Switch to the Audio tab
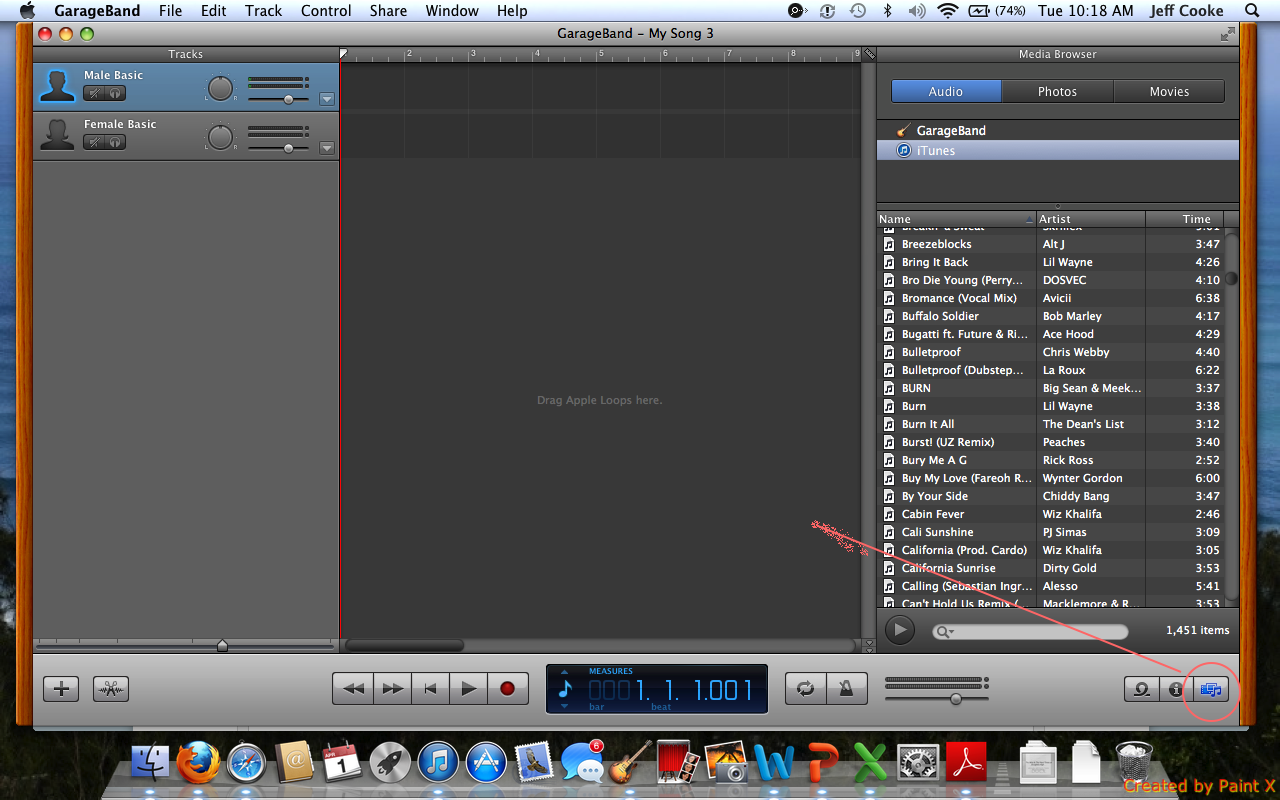Screen dimensions: 1280x800 [x=946, y=91]
